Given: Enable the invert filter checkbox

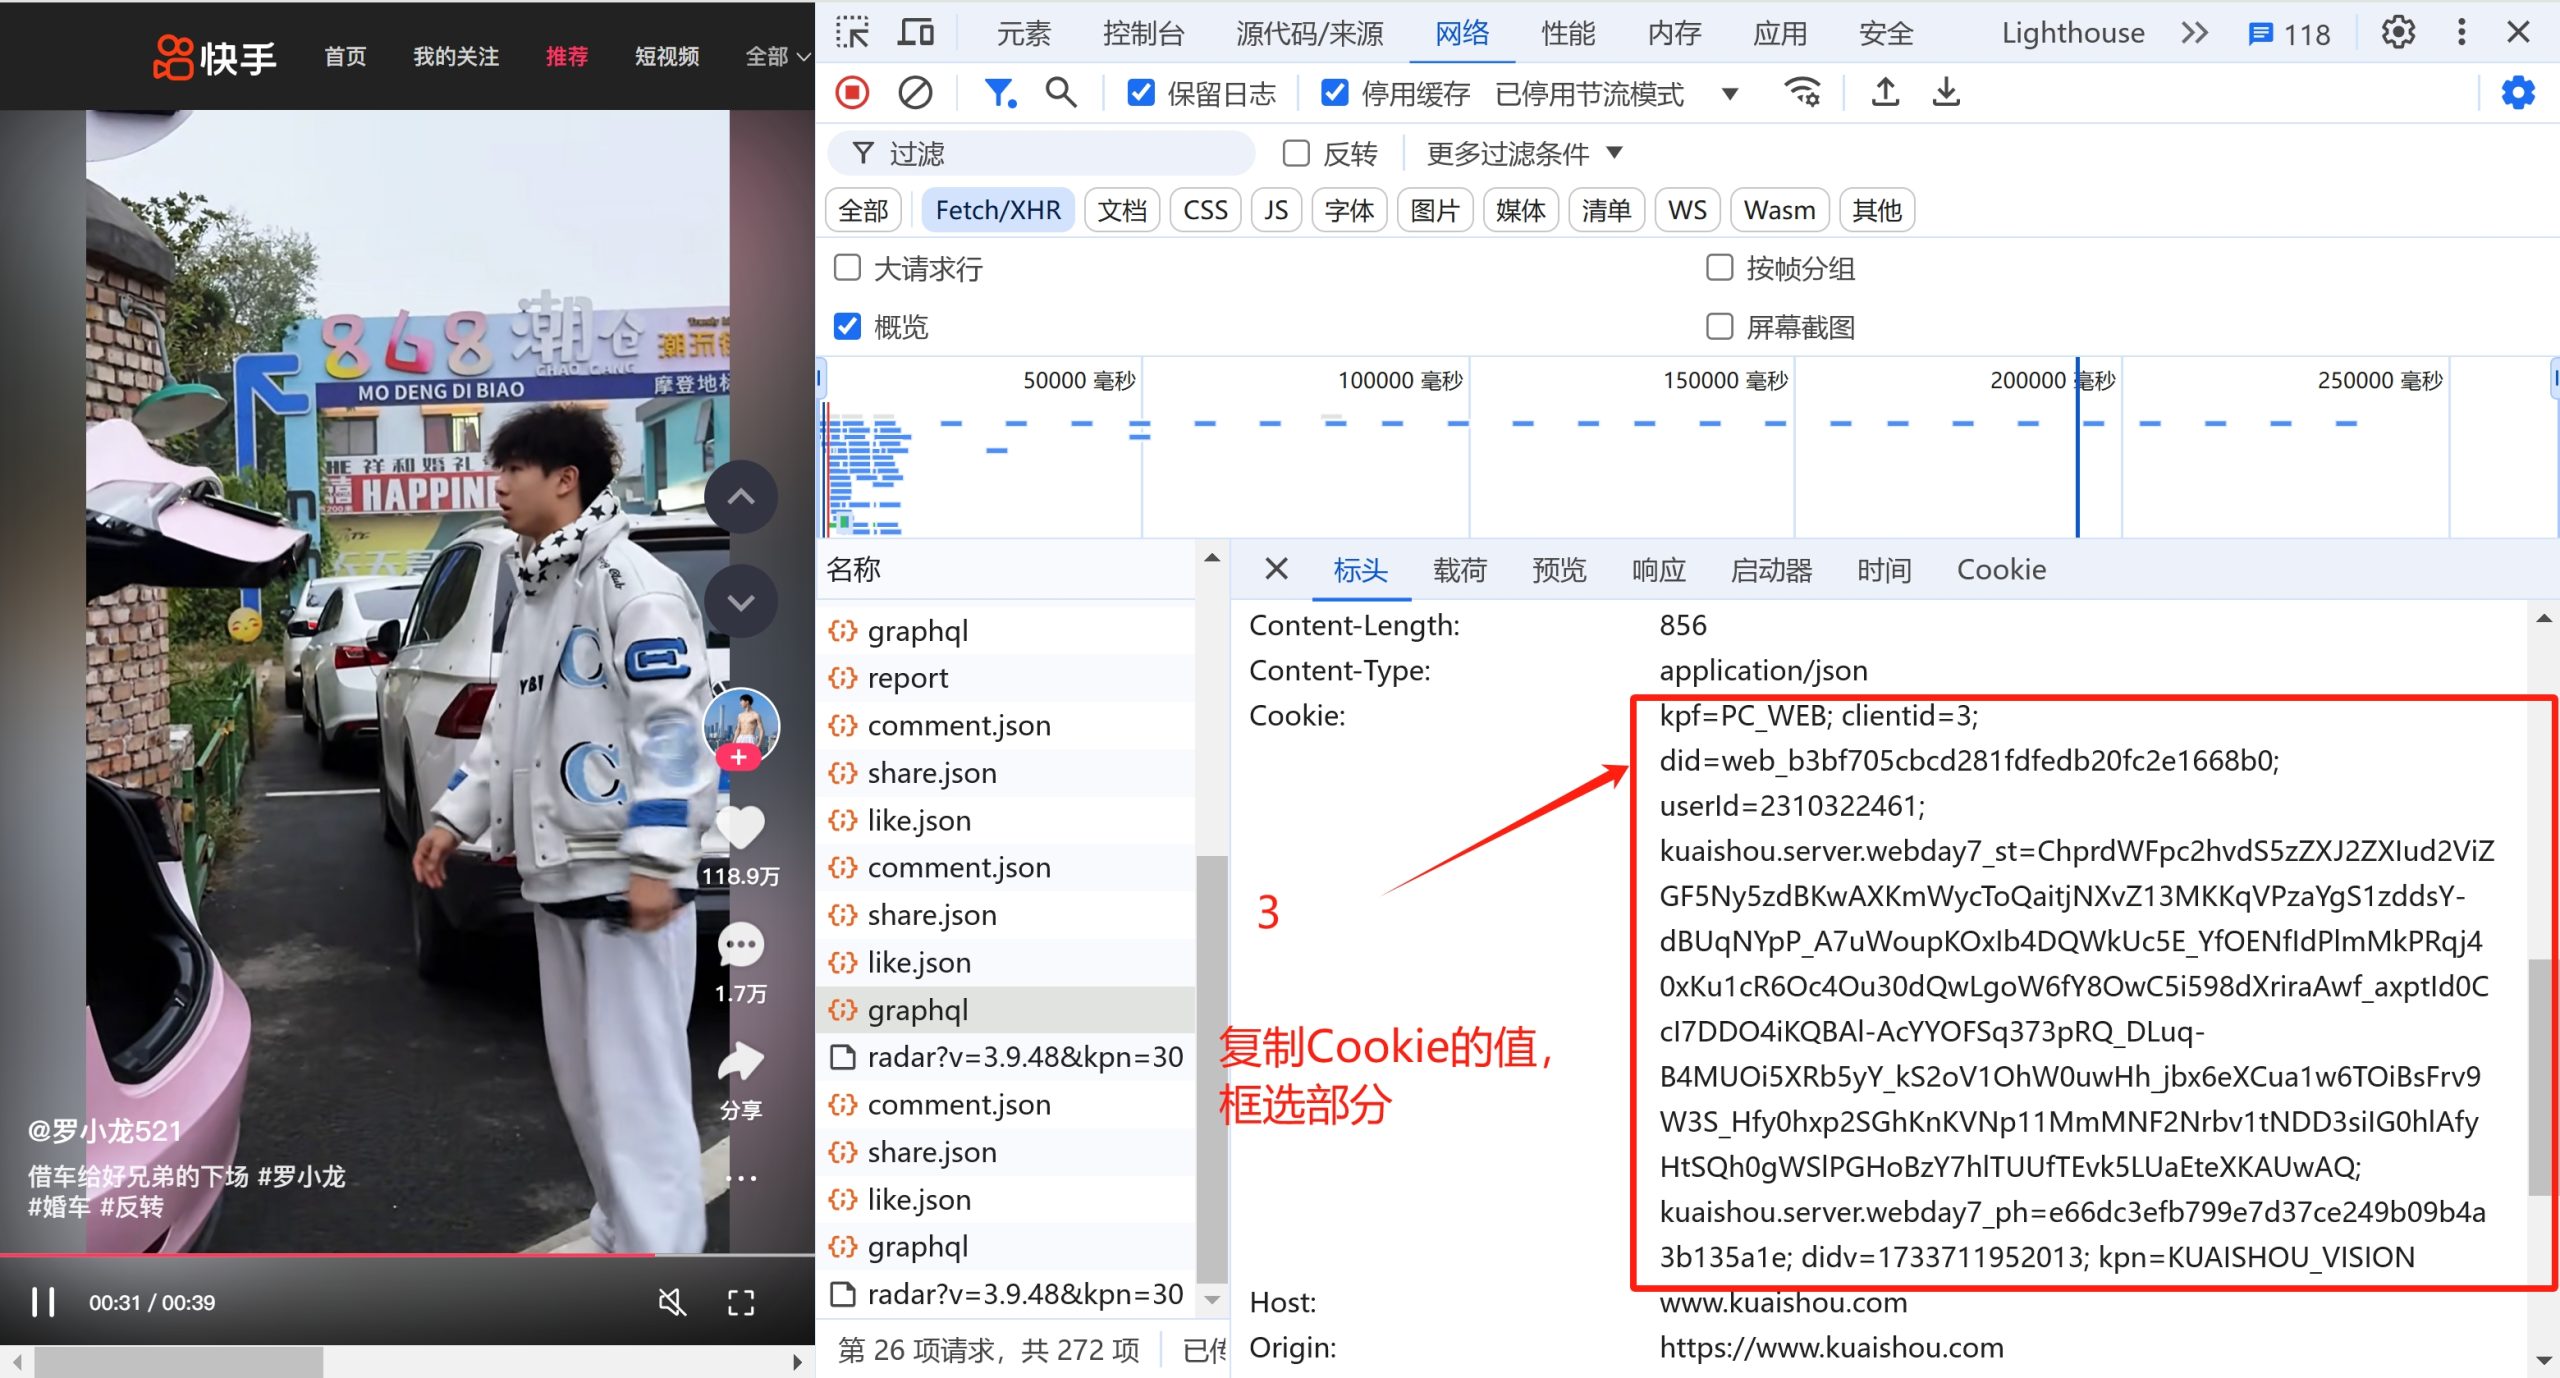Looking at the screenshot, I should pyautogui.click(x=1296, y=153).
